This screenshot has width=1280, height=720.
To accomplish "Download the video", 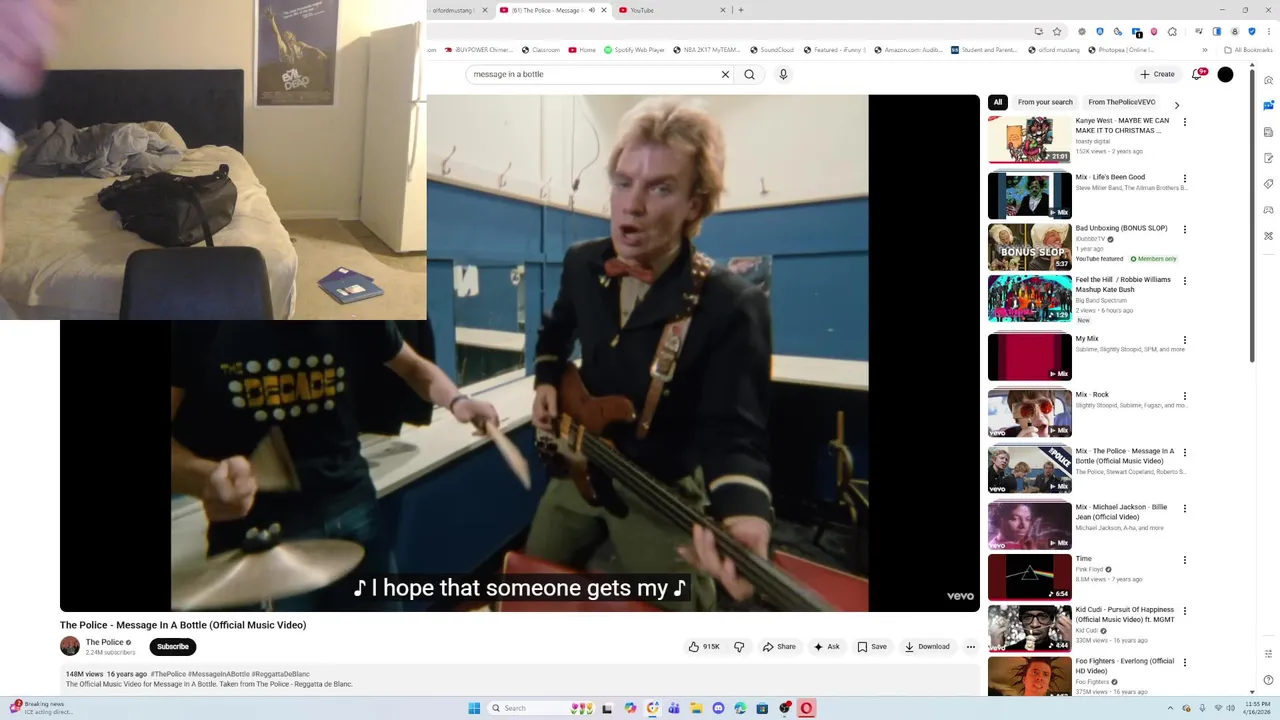I will (927, 647).
